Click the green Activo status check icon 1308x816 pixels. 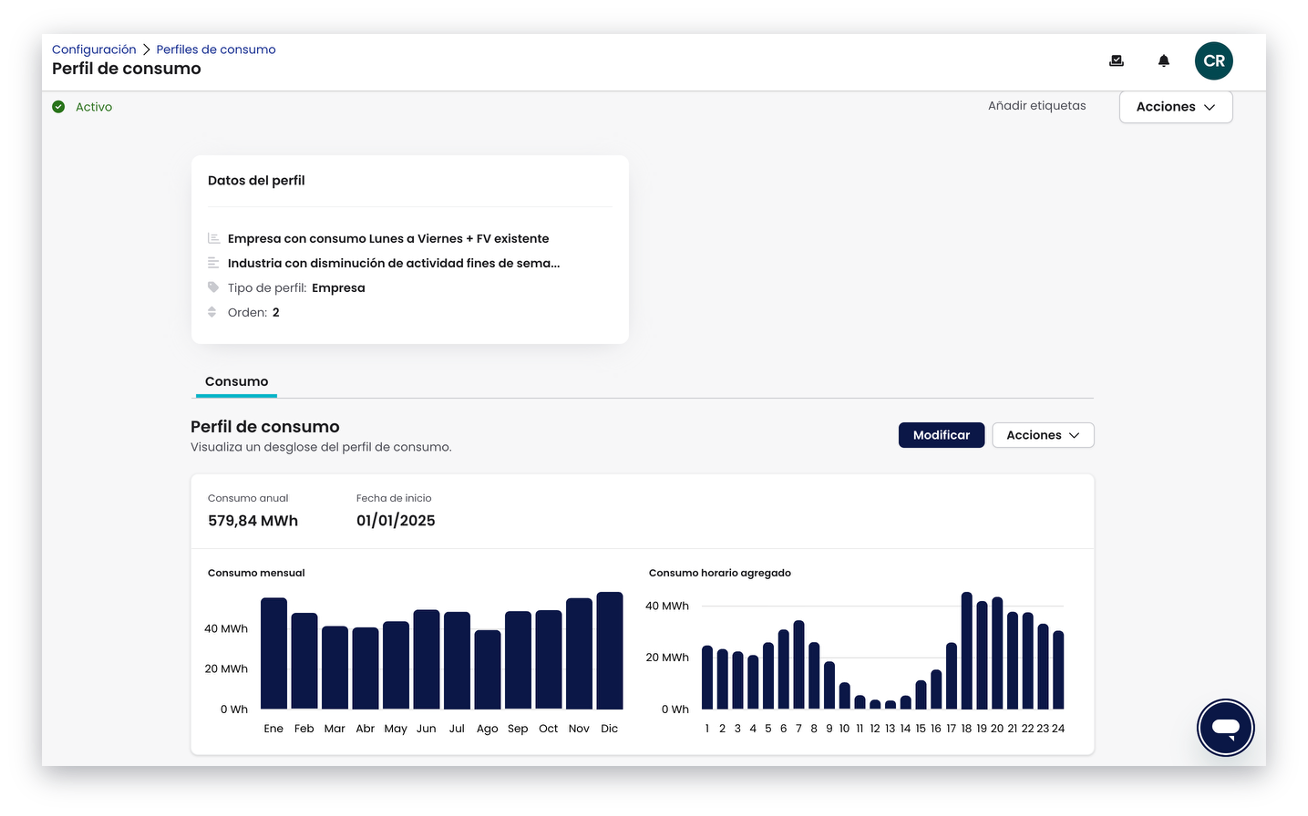pyautogui.click(x=59, y=106)
